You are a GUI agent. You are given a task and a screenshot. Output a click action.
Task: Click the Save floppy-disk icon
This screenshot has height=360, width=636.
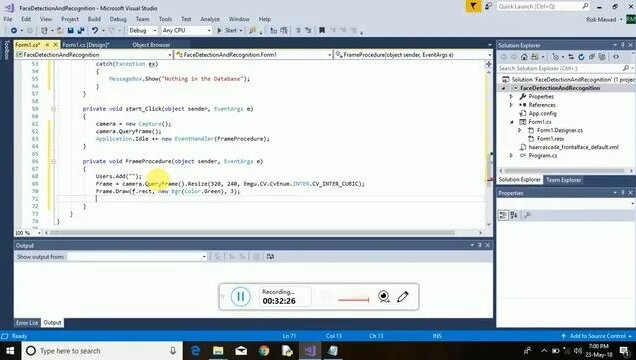point(71,30)
